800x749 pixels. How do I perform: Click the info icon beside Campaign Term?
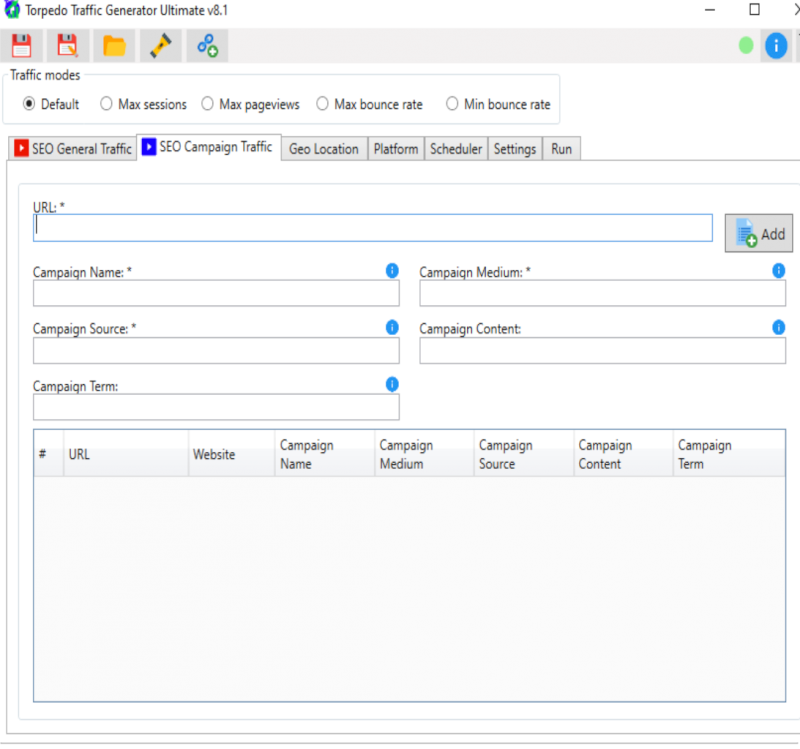point(392,384)
